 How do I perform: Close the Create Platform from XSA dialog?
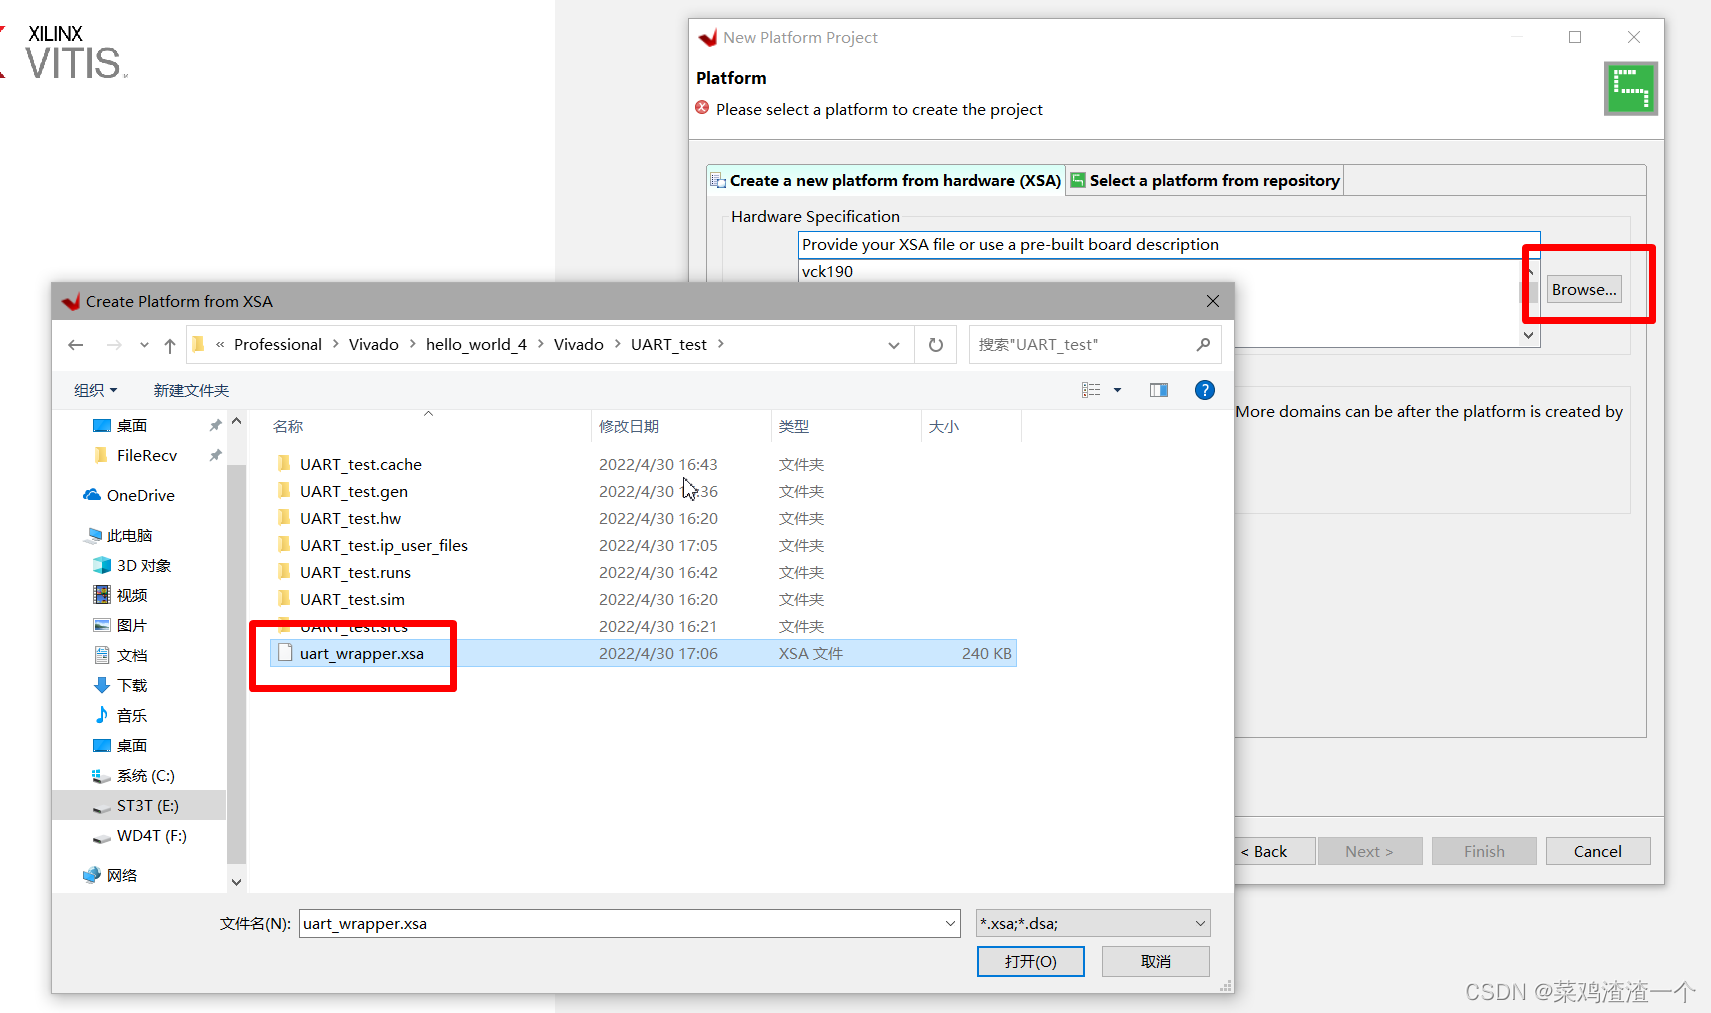click(x=1212, y=301)
